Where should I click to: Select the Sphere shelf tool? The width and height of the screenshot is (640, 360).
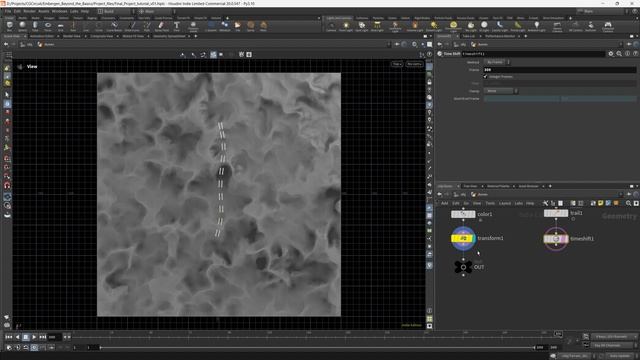(22, 27)
